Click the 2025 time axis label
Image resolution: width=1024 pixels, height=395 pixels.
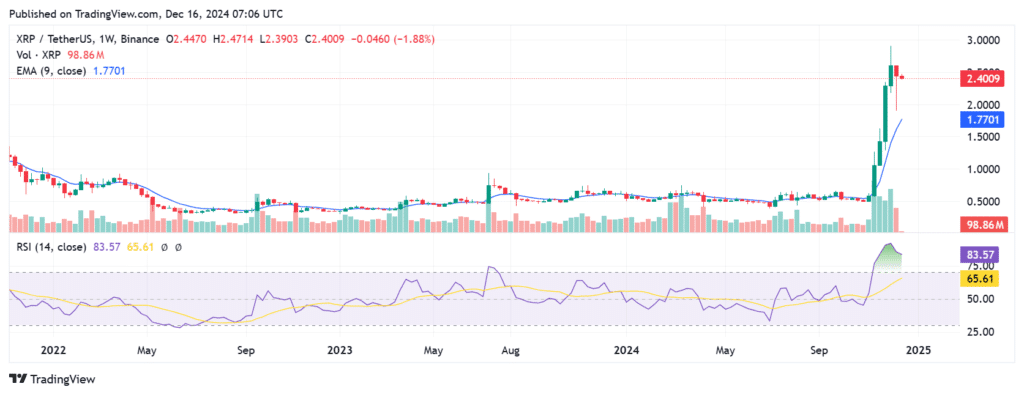[x=918, y=350]
